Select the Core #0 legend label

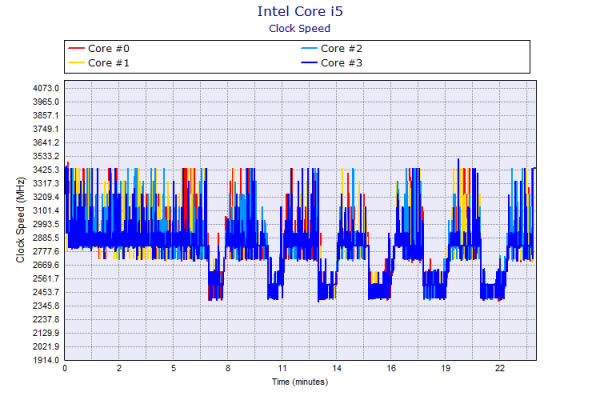[x=109, y=49]
